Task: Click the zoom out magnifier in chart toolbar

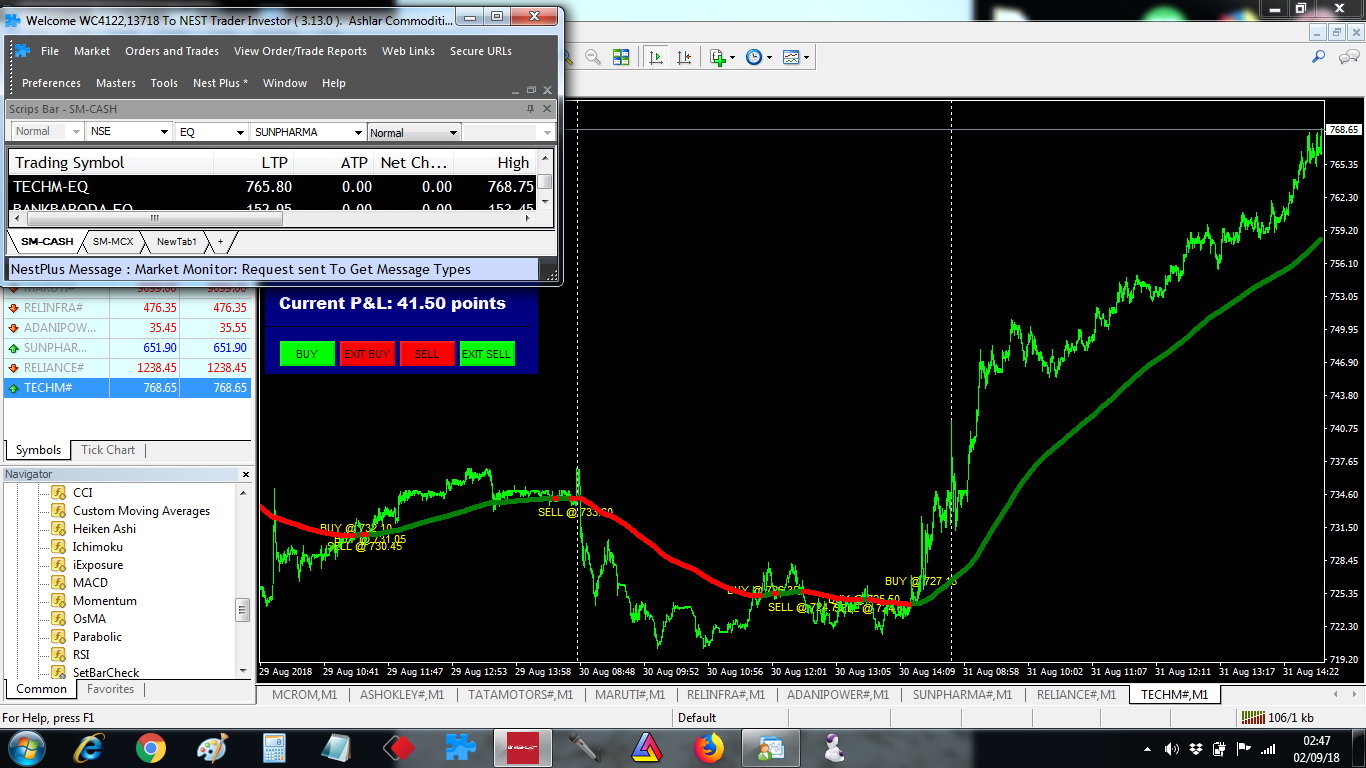Action: (x=593, y=57)
